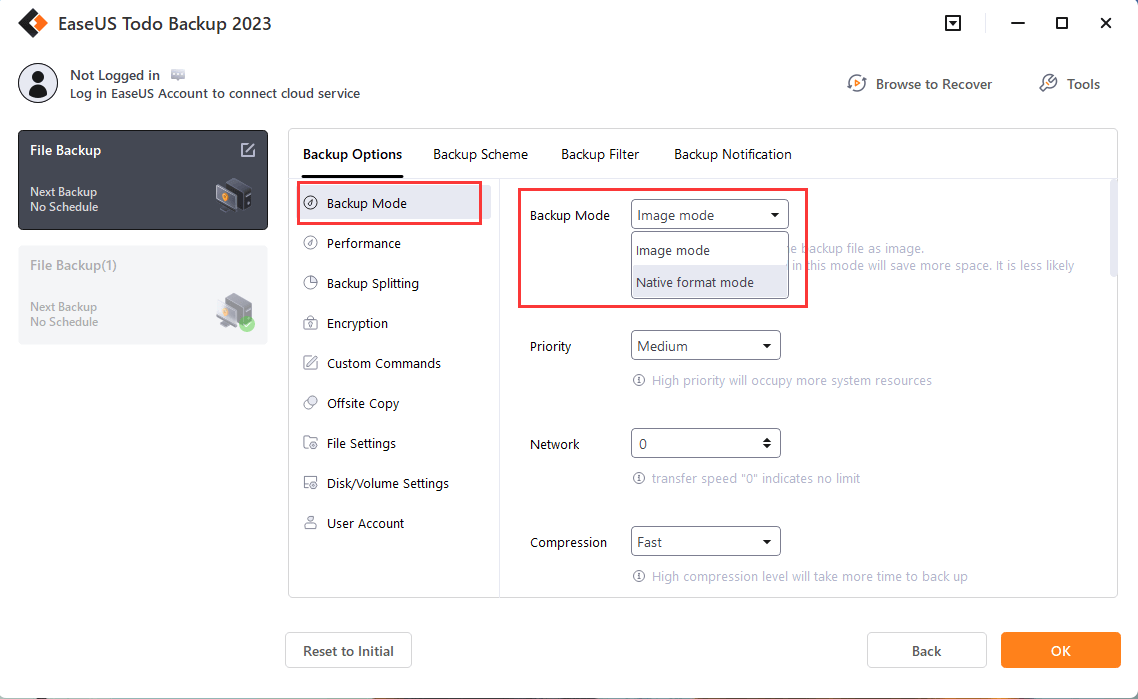The width and height of the screenshot is (1138, 699).
Task: Click the Back button
Action: tap(926, 650)
